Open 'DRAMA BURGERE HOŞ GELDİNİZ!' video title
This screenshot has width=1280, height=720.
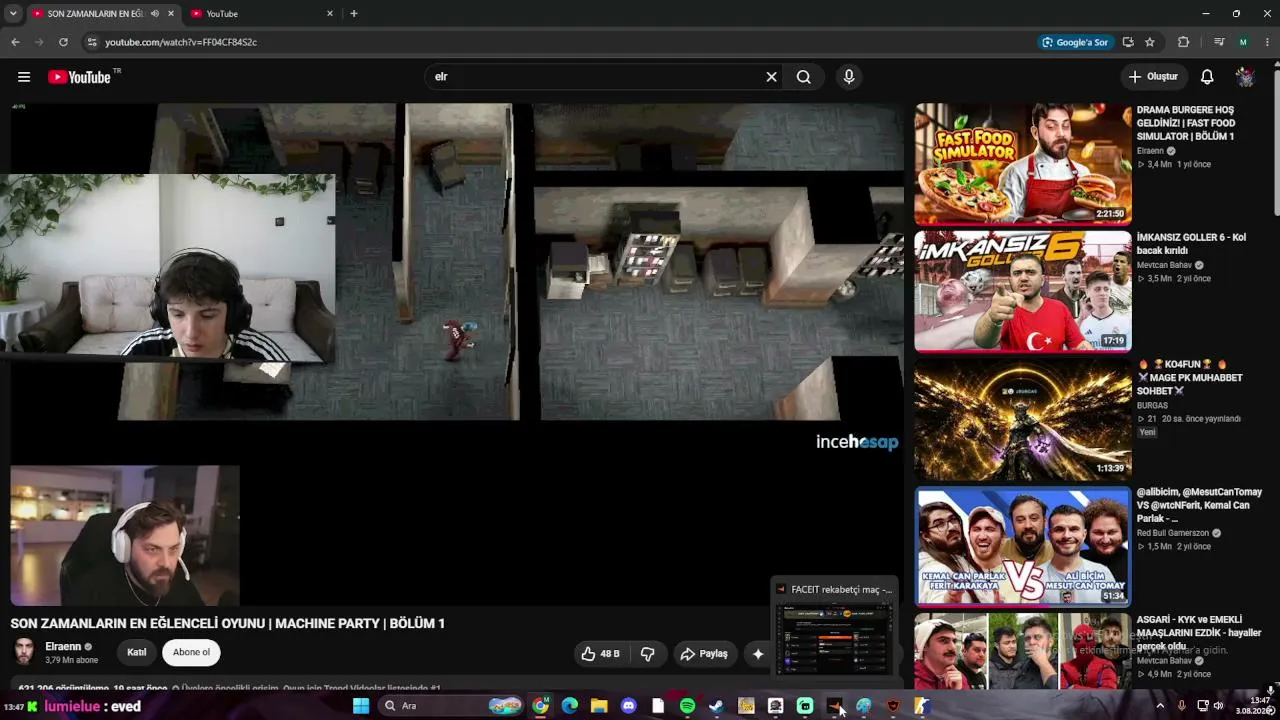(x=1187, y=123)
